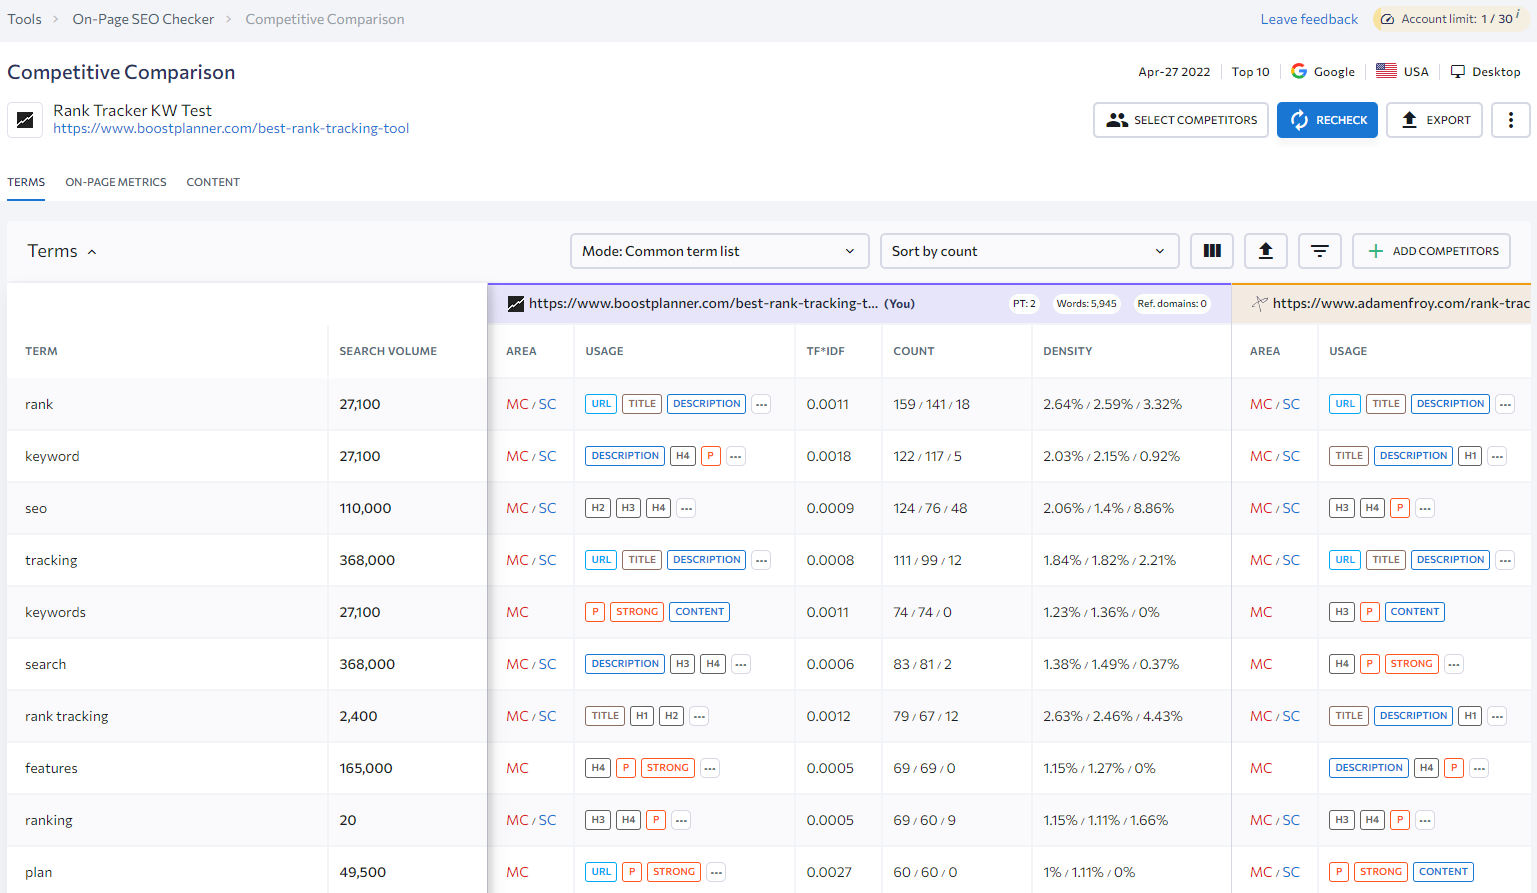Expand usage ellipsis in seo row
The image size is (1537, 893).
(x=686, y=508)
